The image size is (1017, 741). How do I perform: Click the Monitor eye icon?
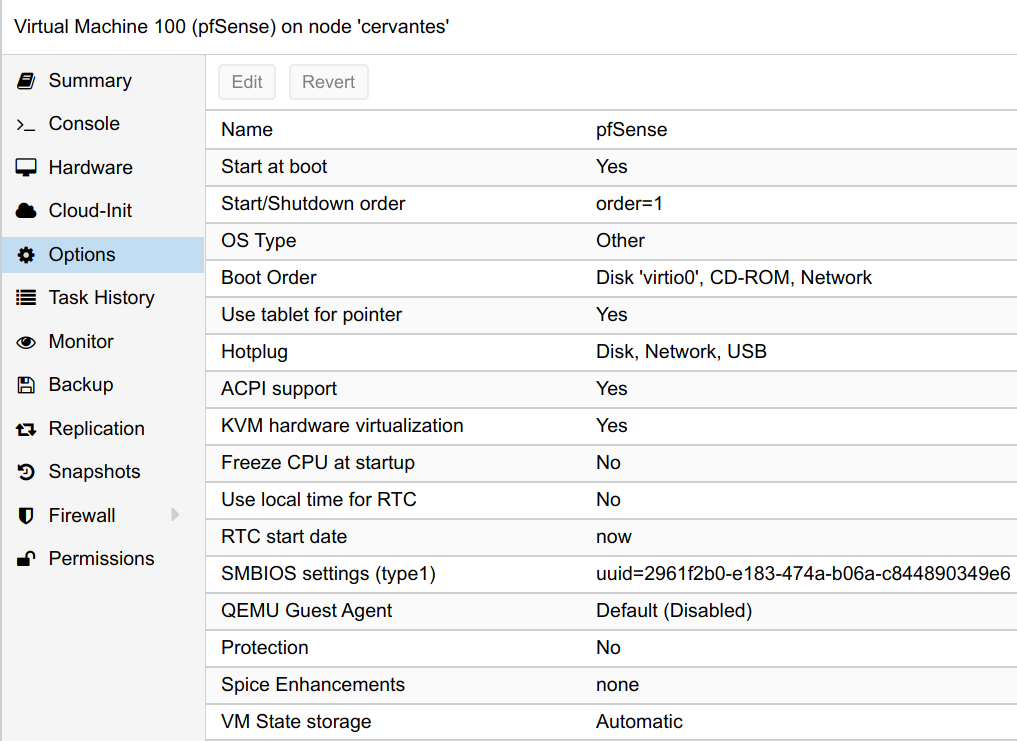coord(26,342)
